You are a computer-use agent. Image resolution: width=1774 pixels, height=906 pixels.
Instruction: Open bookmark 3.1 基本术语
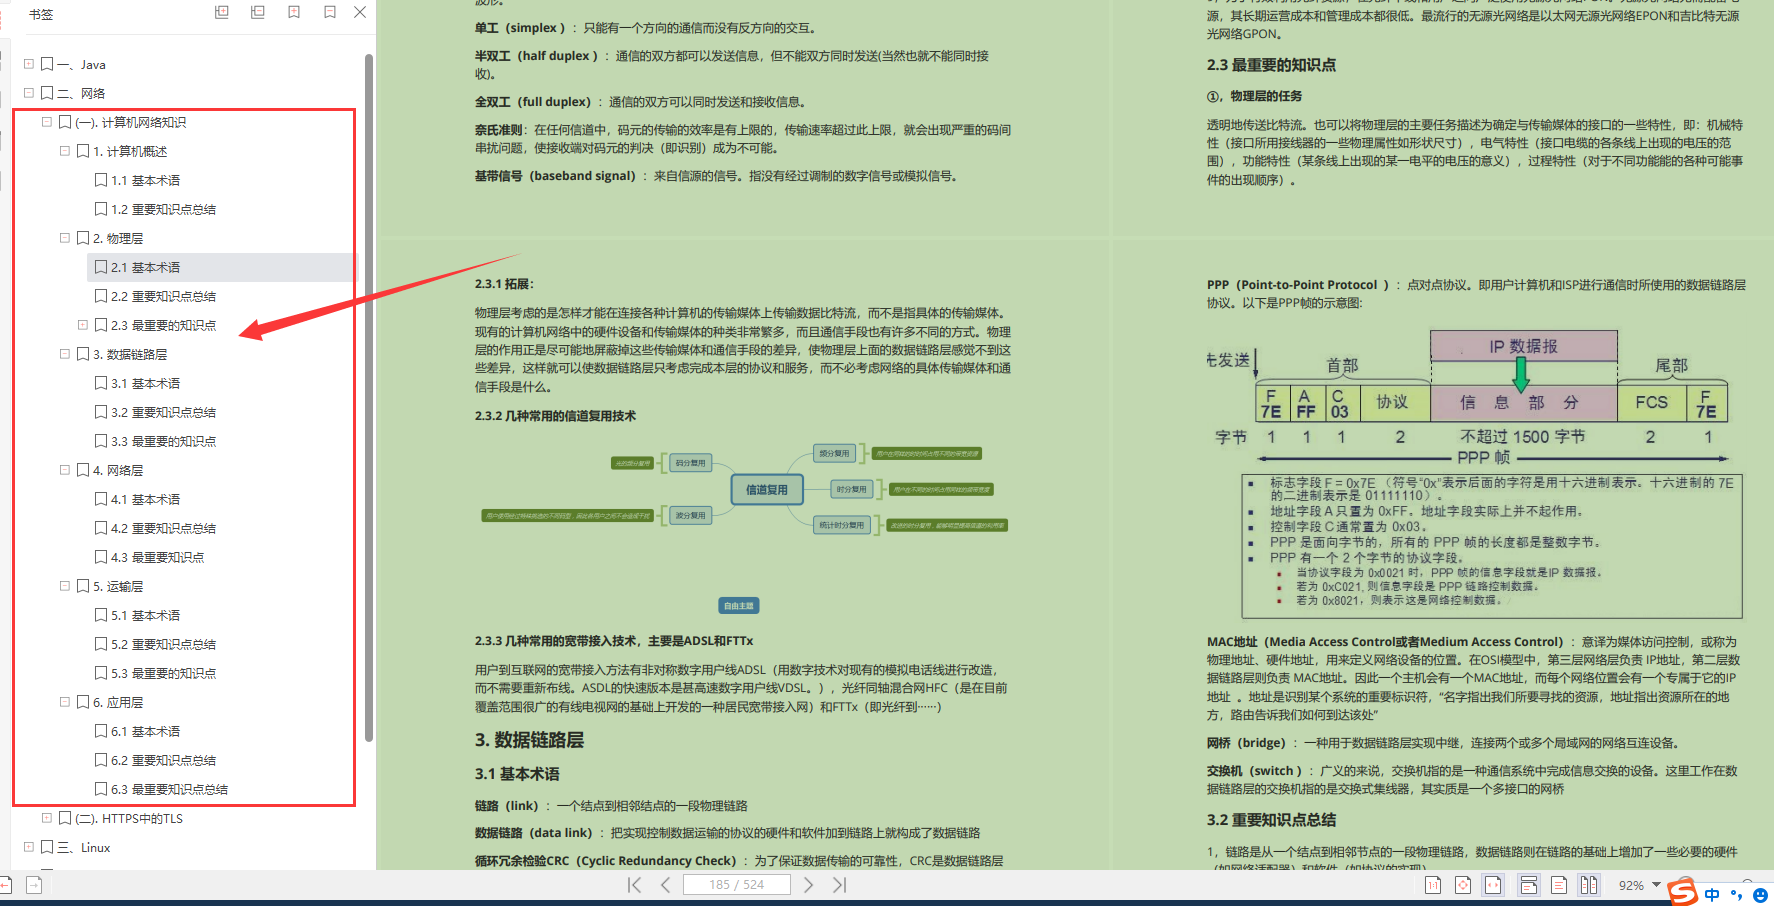146,383
